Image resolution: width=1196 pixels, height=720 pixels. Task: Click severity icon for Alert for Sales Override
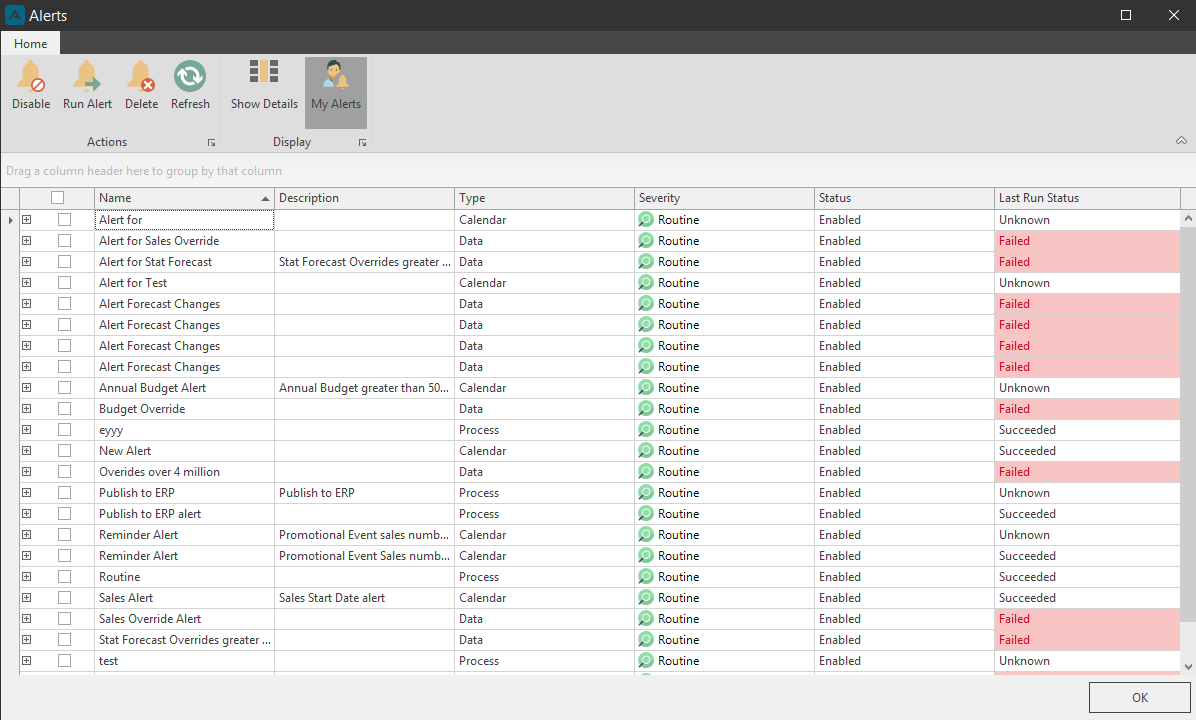click(646, 241)
